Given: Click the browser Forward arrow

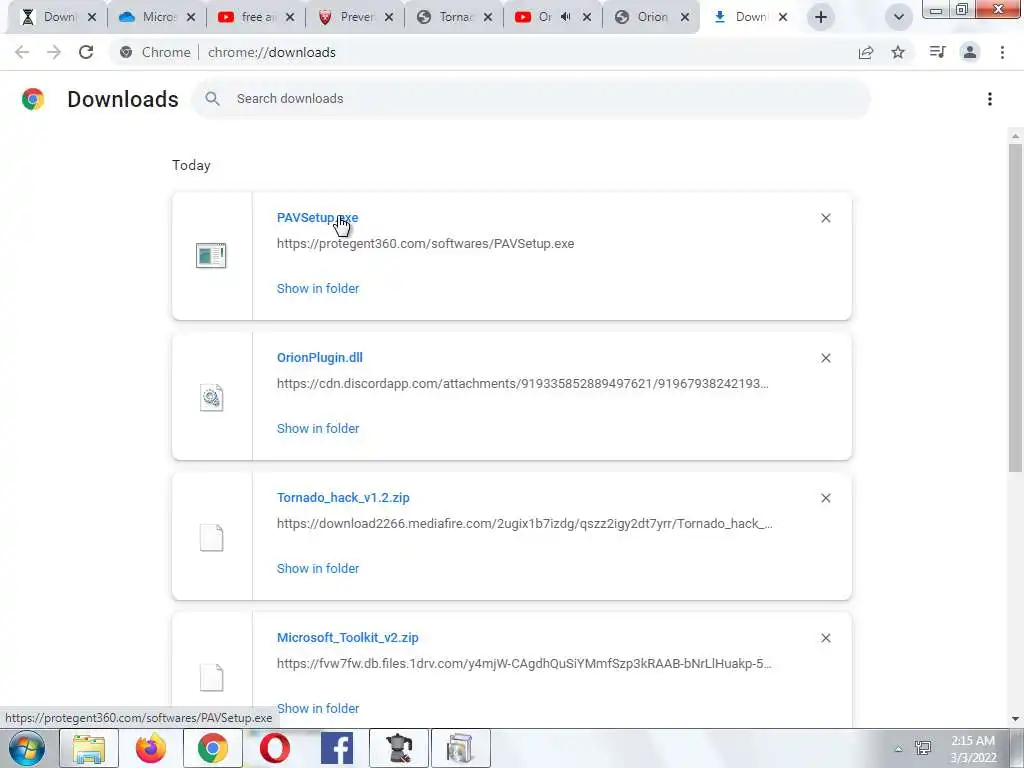Looking at the screenshot, I should [x=54, y=52].
